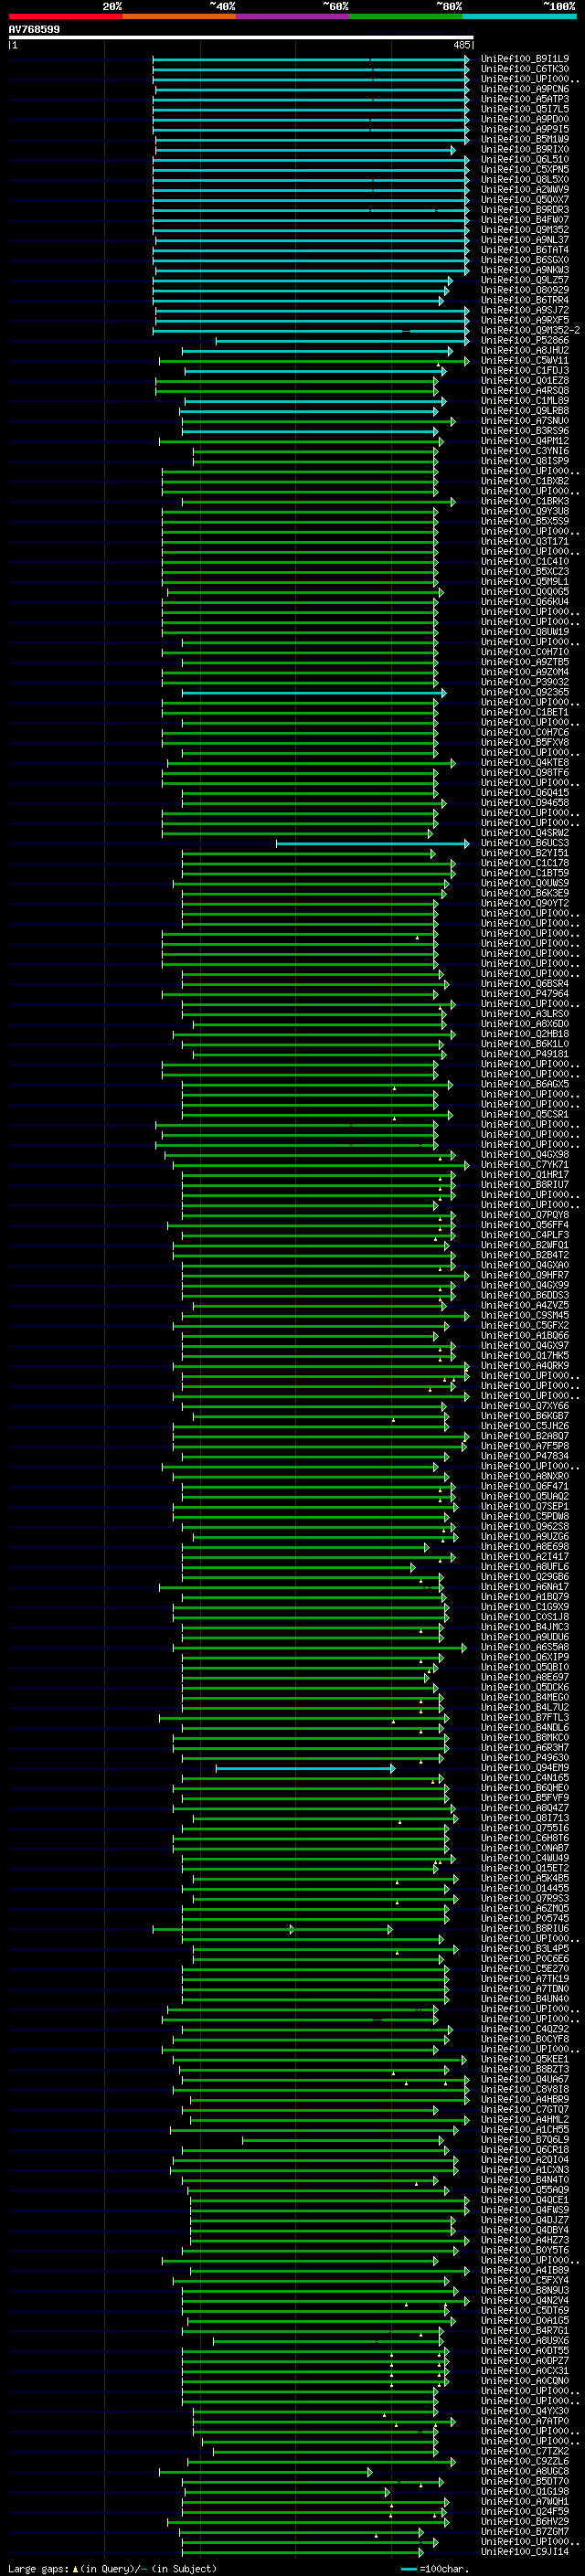Image resolution: width=585 pixels, height=2576 pixels.
Task: Click the UniRef100_C5WV11 hit name
Action: 525,360
